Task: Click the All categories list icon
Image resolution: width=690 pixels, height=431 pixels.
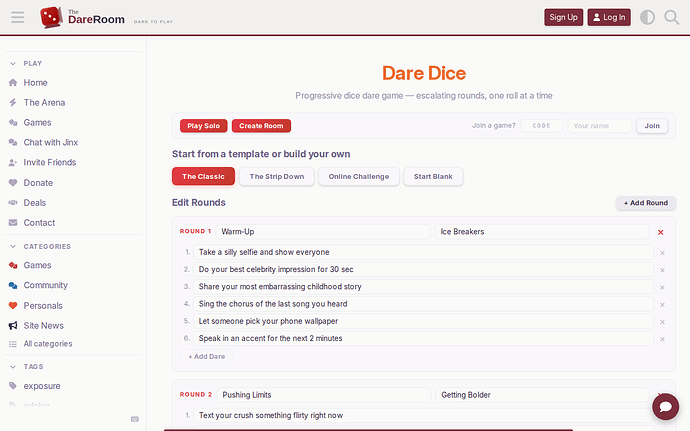Action: (13, 344)
